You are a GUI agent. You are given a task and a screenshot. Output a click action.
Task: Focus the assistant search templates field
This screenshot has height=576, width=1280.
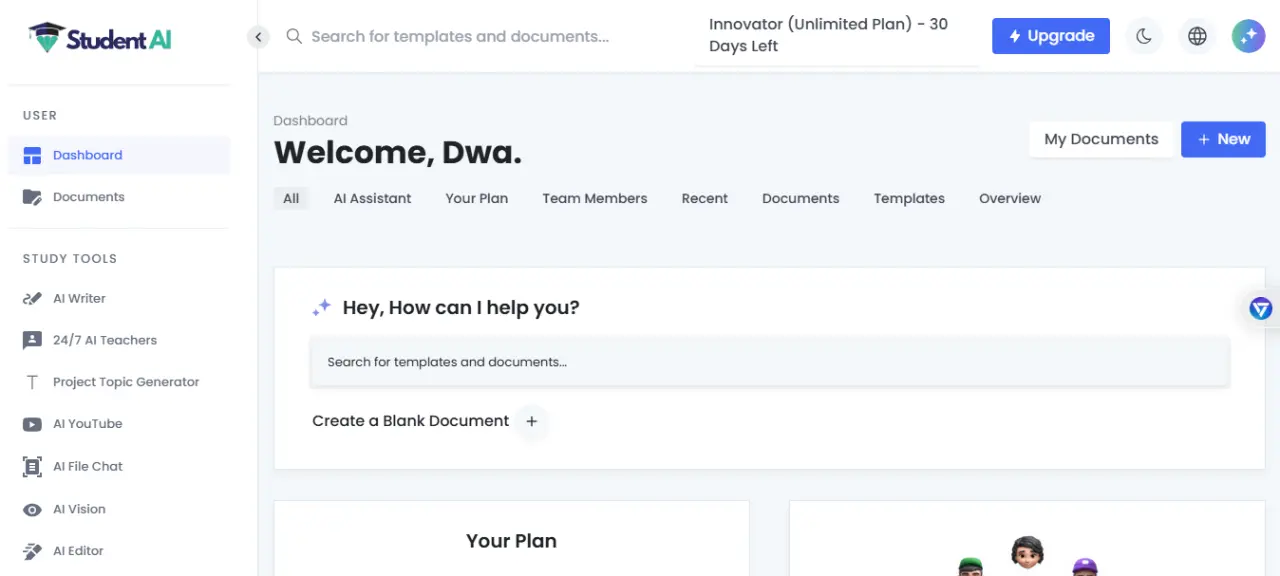(770, 362)
